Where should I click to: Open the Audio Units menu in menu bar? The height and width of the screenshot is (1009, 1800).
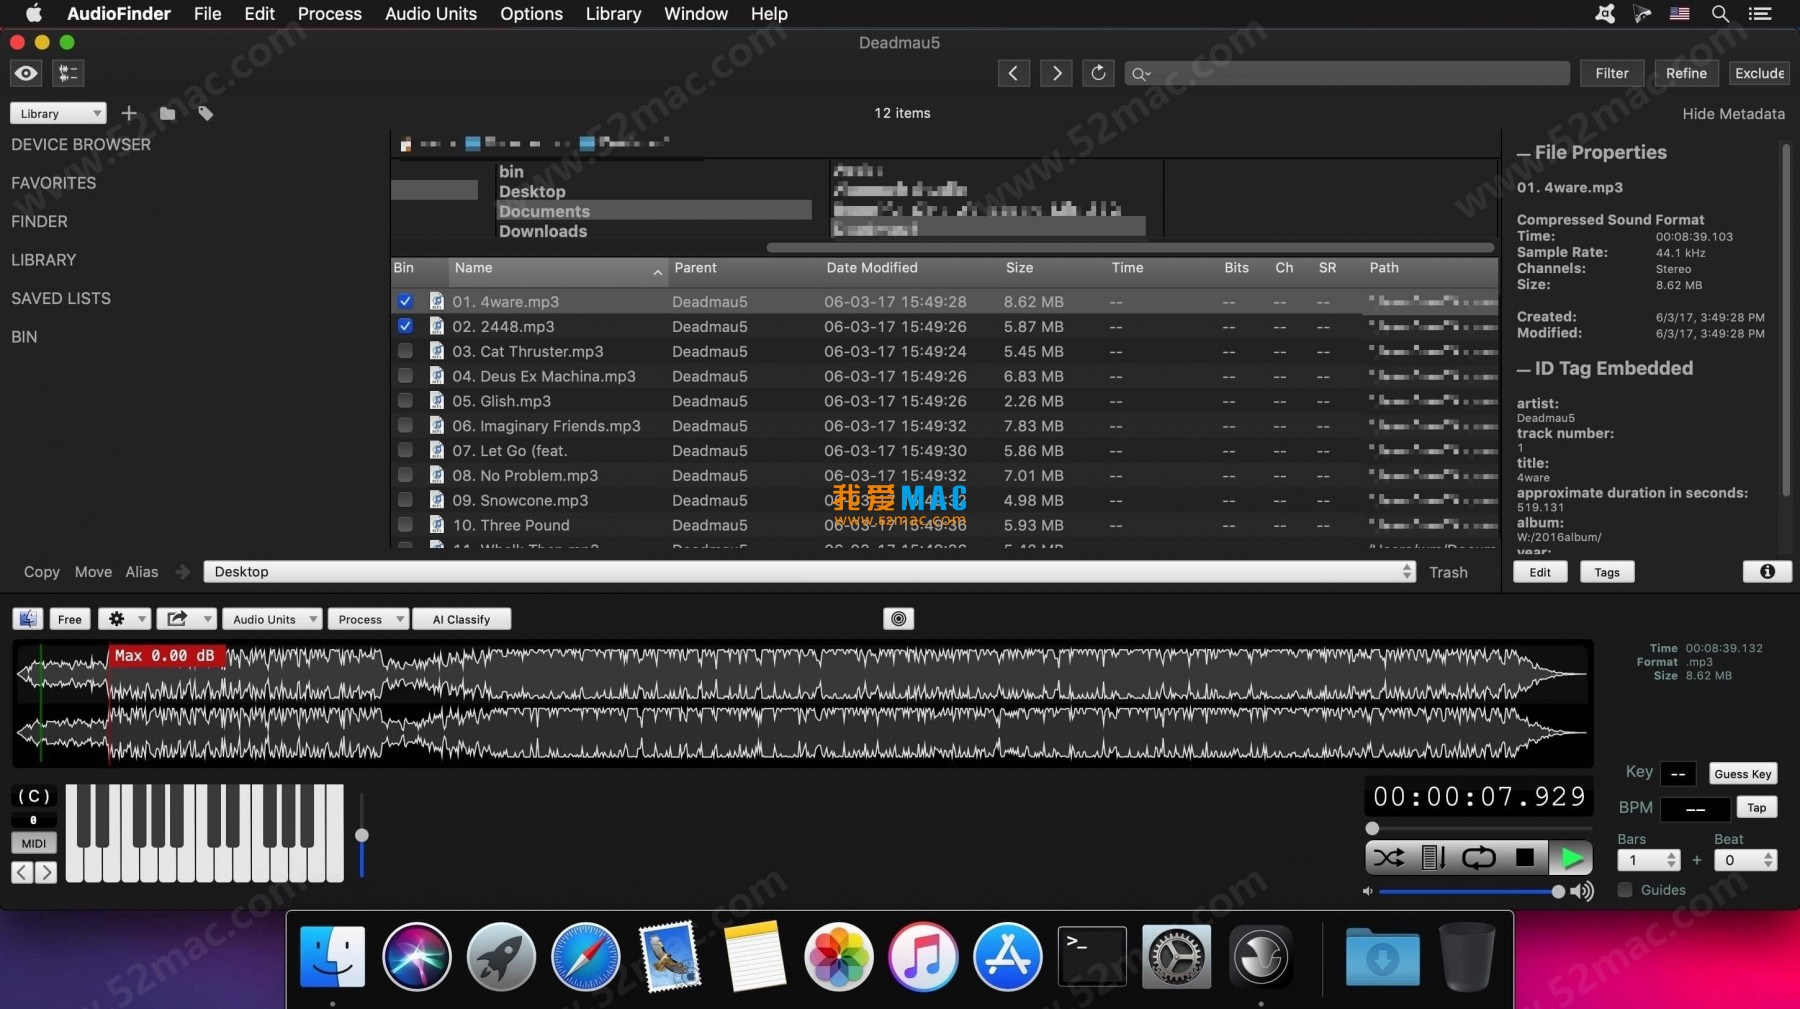tap(431, 14)
